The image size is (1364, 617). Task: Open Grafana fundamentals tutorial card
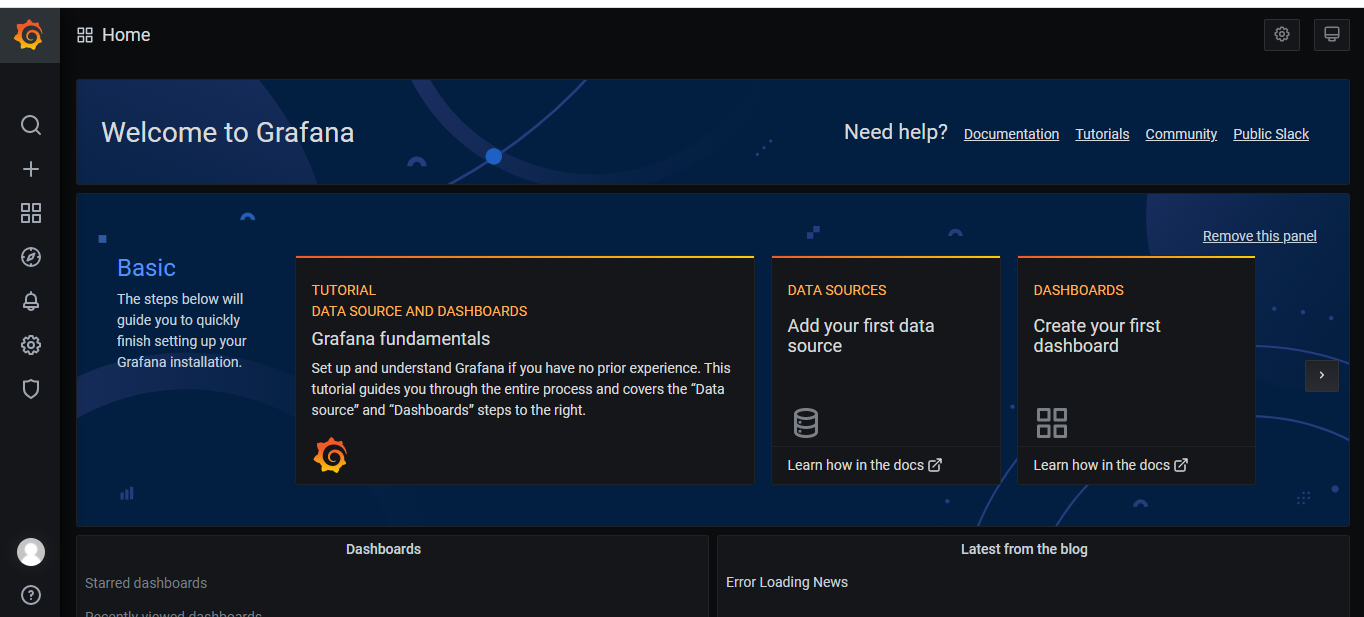click(525, 371)
